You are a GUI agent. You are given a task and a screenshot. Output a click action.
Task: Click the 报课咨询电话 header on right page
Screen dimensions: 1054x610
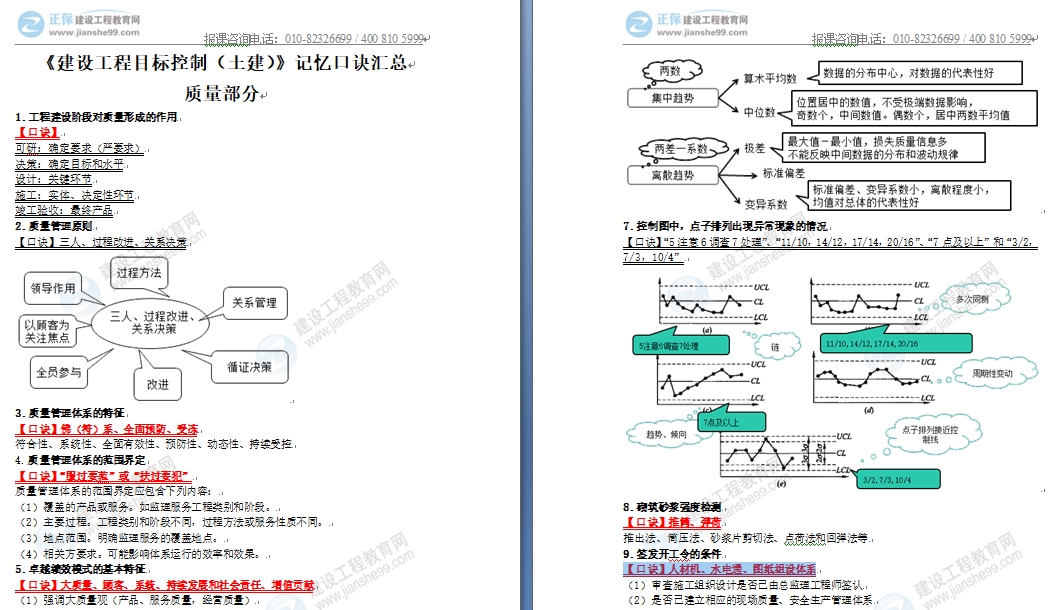click(919, 39)
